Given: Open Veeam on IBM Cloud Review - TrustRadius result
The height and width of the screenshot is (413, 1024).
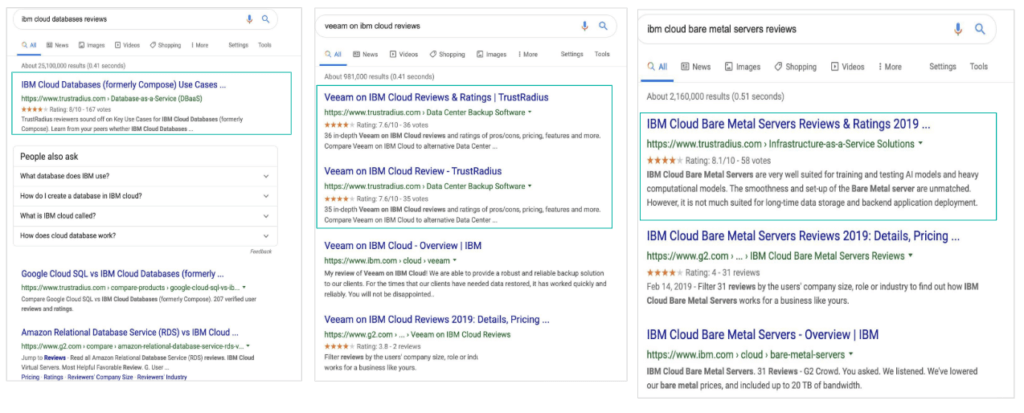Looking at the screenshot, I should coord(413,171).
